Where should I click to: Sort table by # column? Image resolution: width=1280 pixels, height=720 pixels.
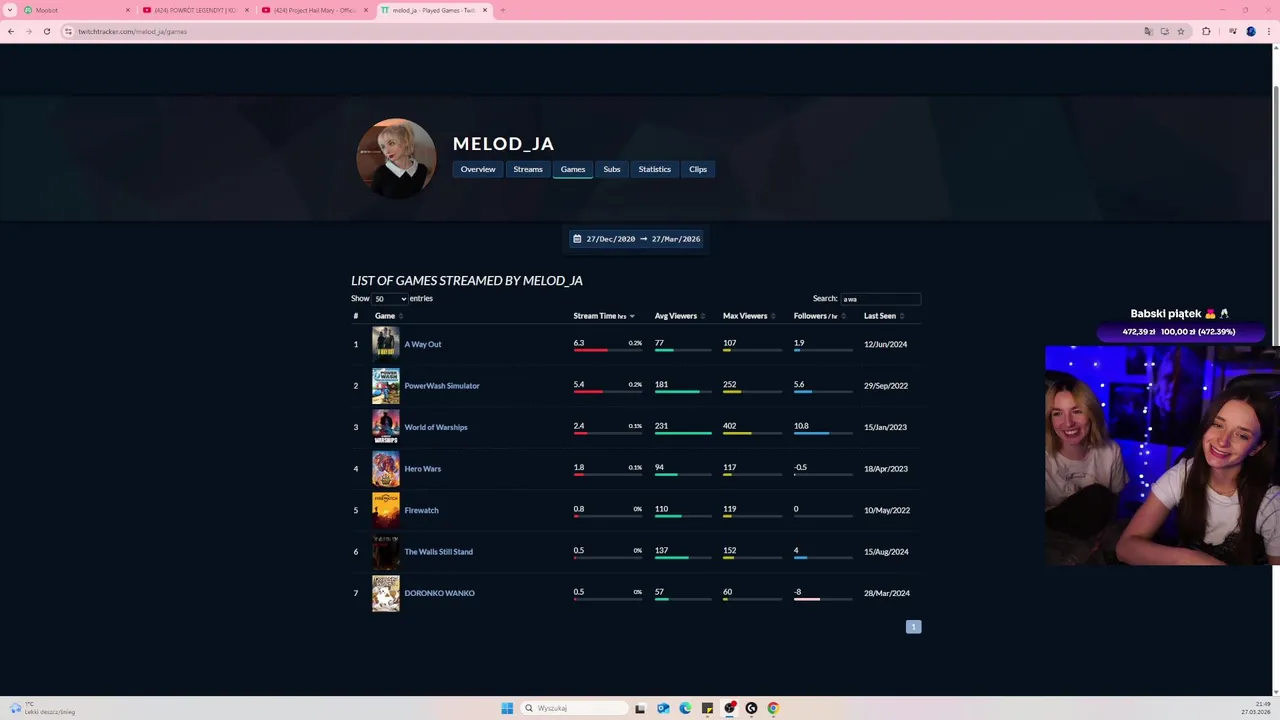(355, 316)
